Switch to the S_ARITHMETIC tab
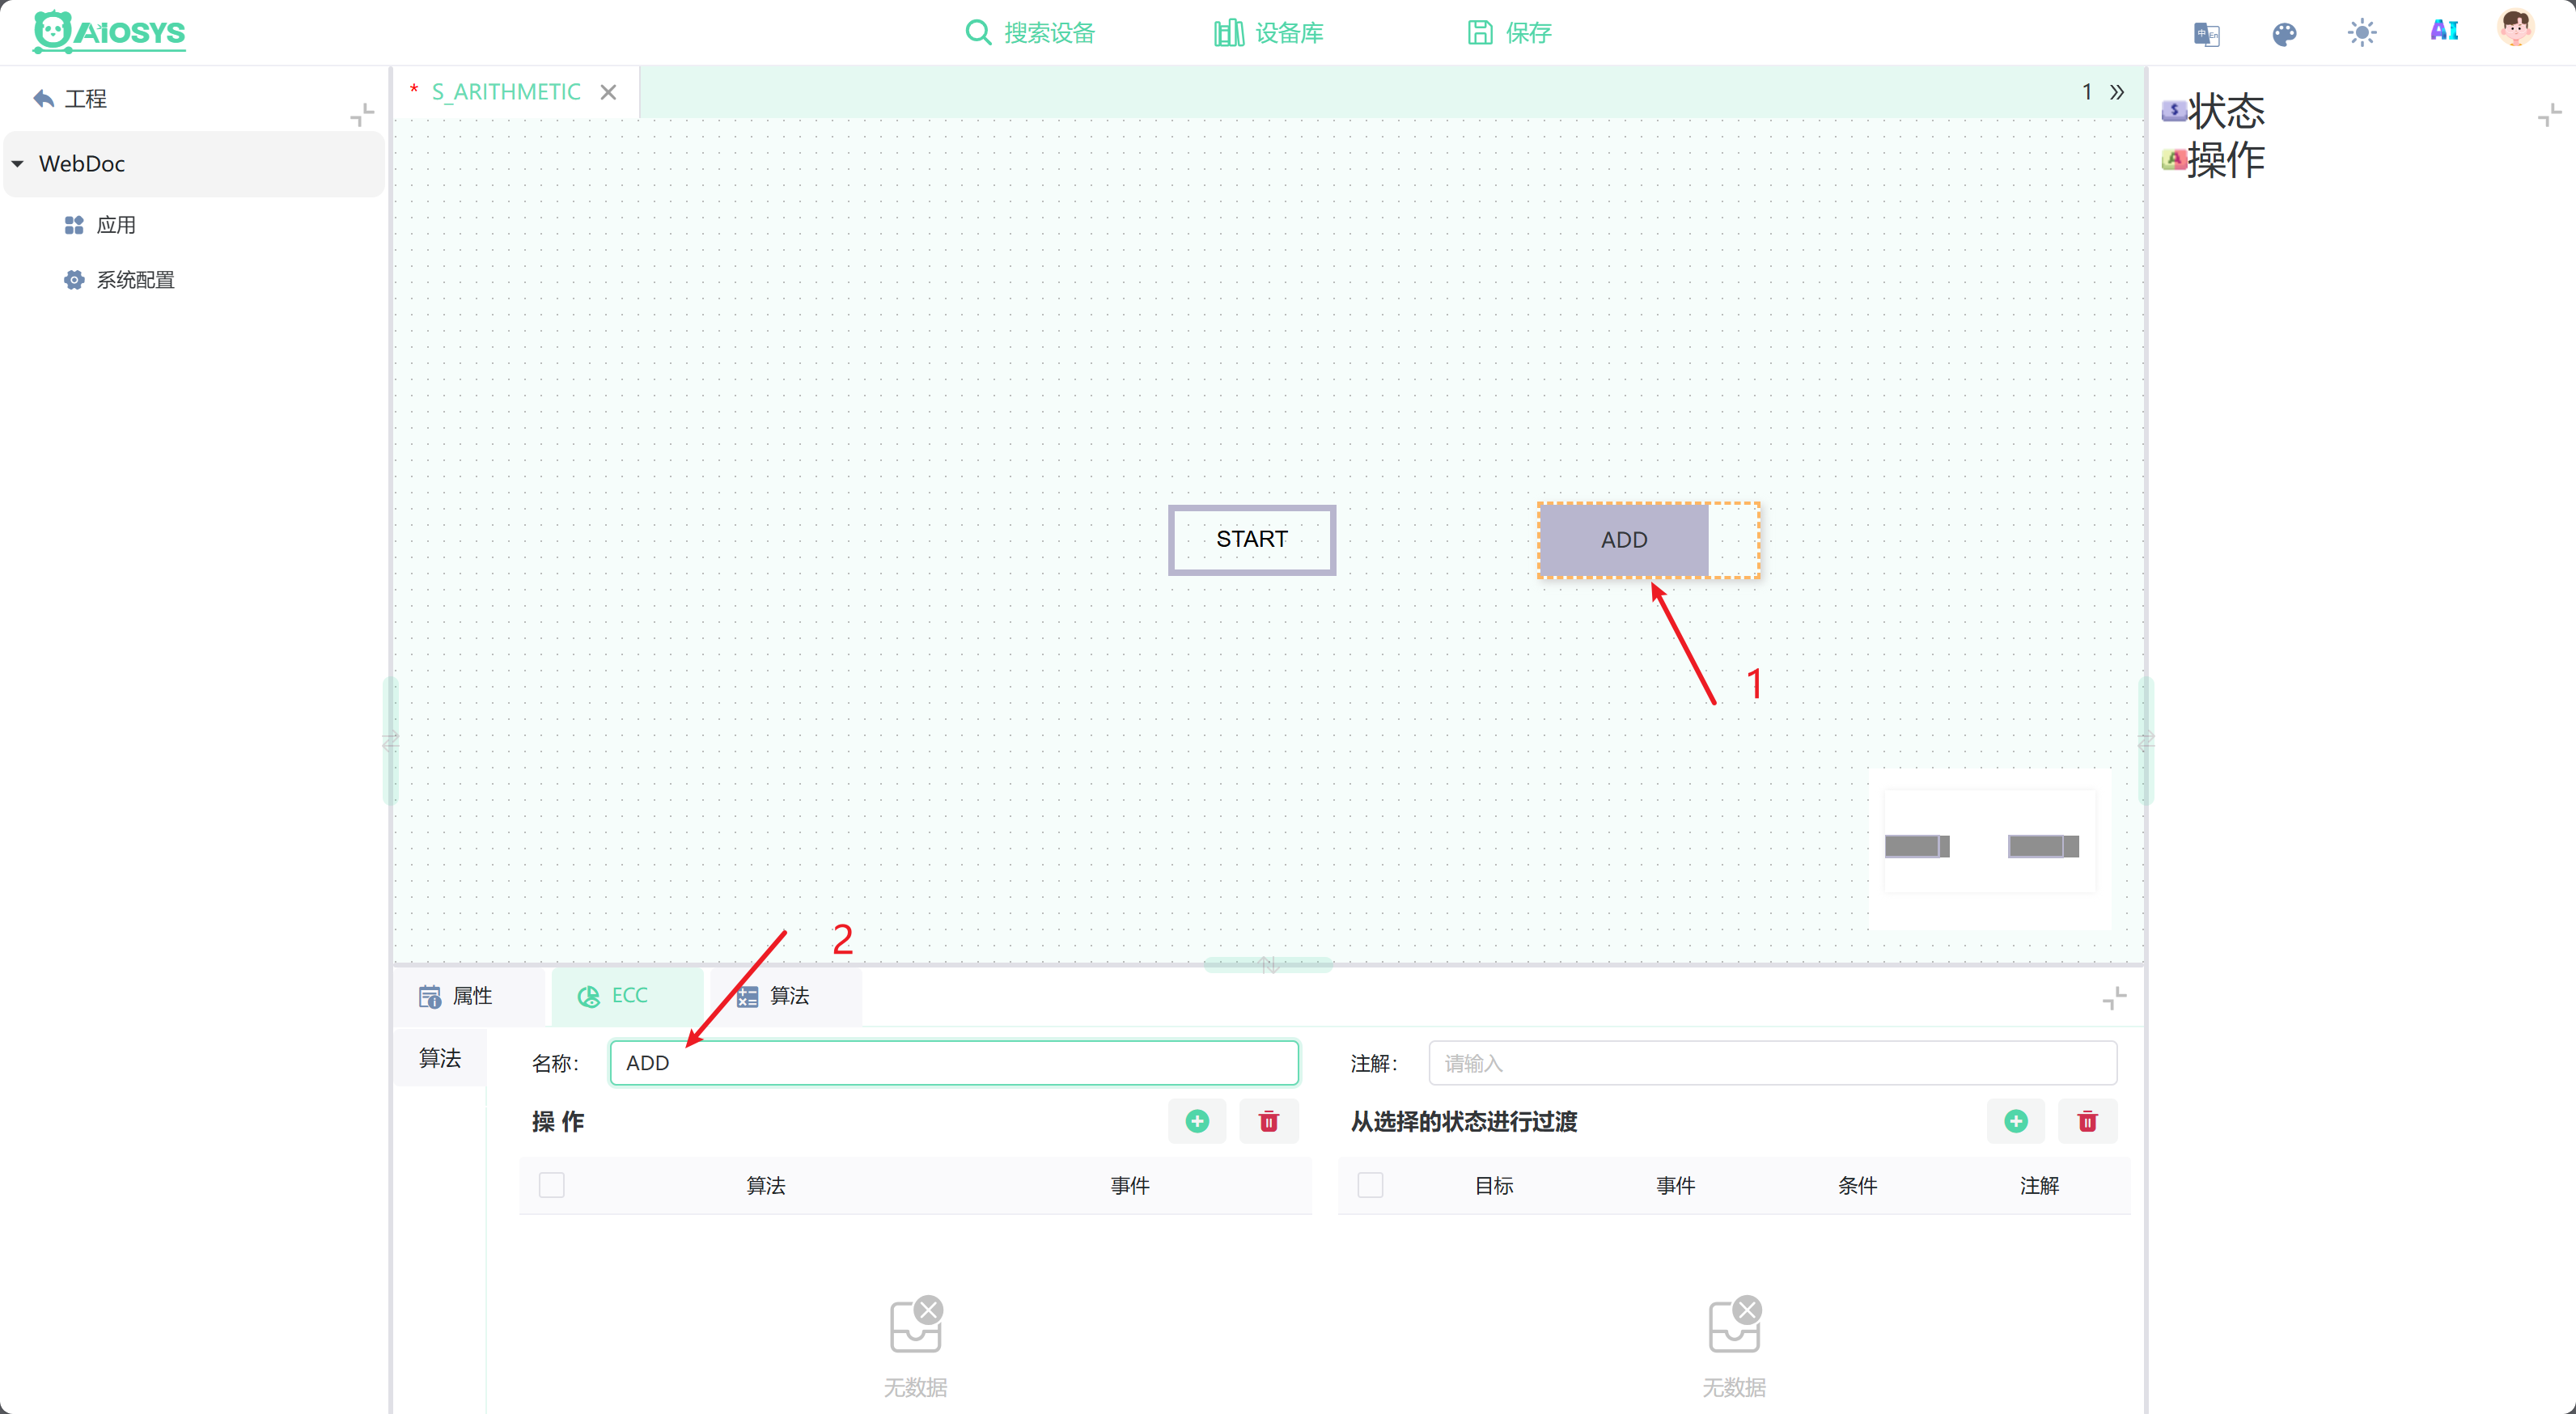Screen dimensions: 2576x1414 (x=505, y=92)
